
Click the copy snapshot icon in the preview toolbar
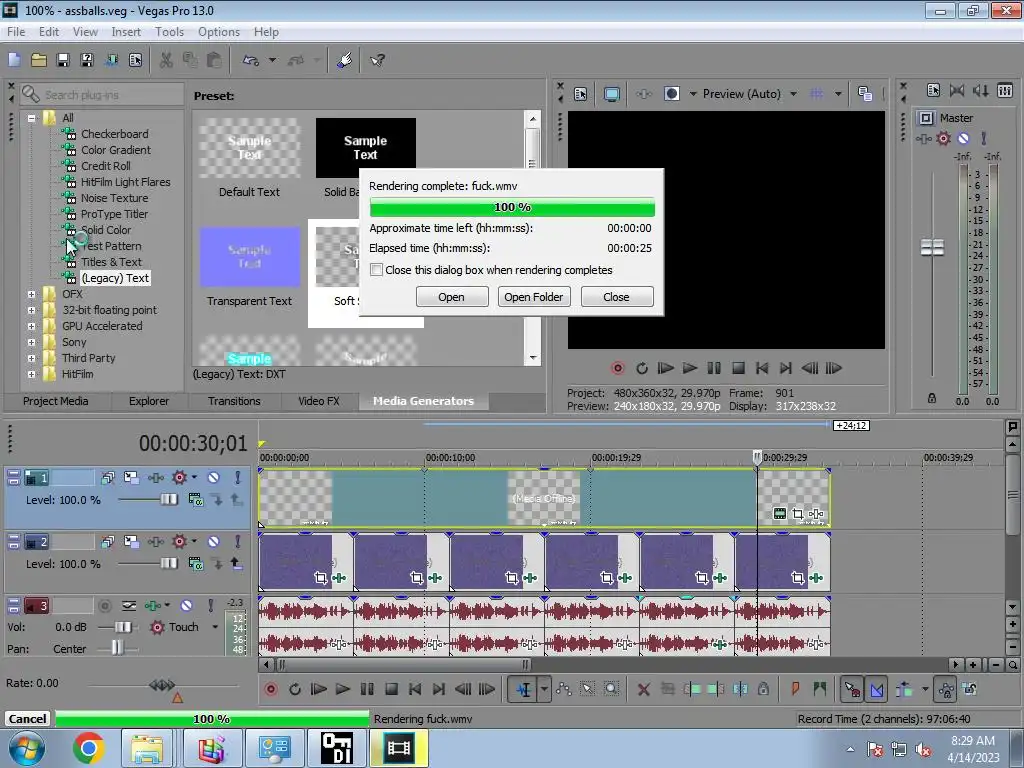coord(865,94)
